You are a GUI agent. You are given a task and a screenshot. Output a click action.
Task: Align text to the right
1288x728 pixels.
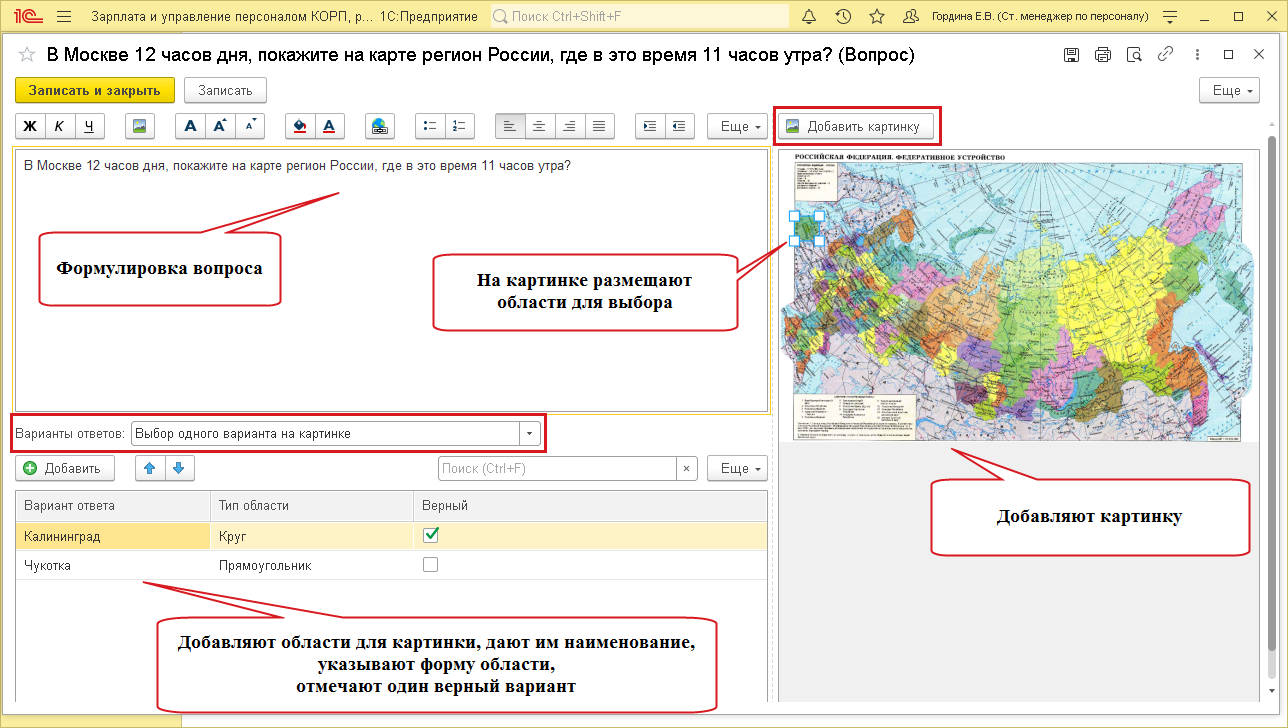(570, 126)
